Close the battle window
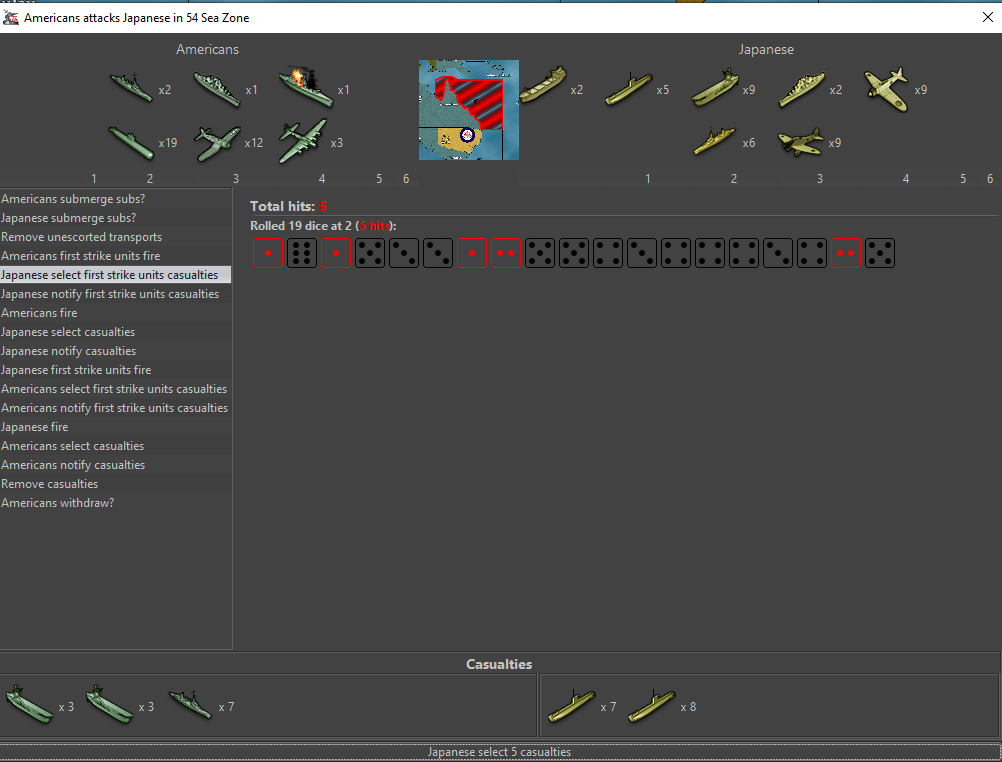This screenshot has width=1002, height=762. [987, 17]
